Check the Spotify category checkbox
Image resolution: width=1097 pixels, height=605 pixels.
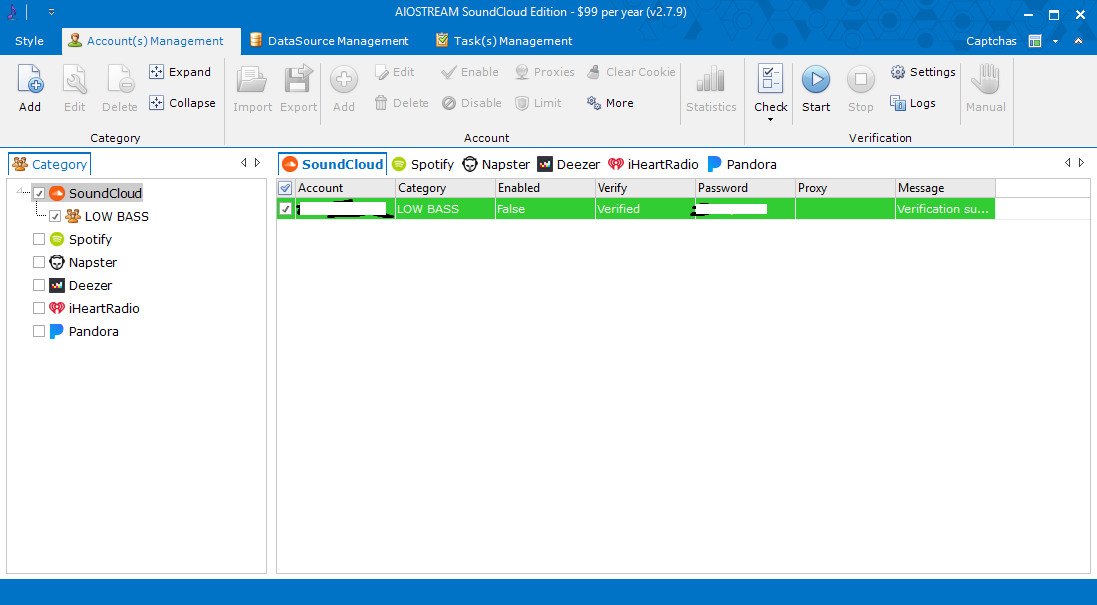click(39, 240)
